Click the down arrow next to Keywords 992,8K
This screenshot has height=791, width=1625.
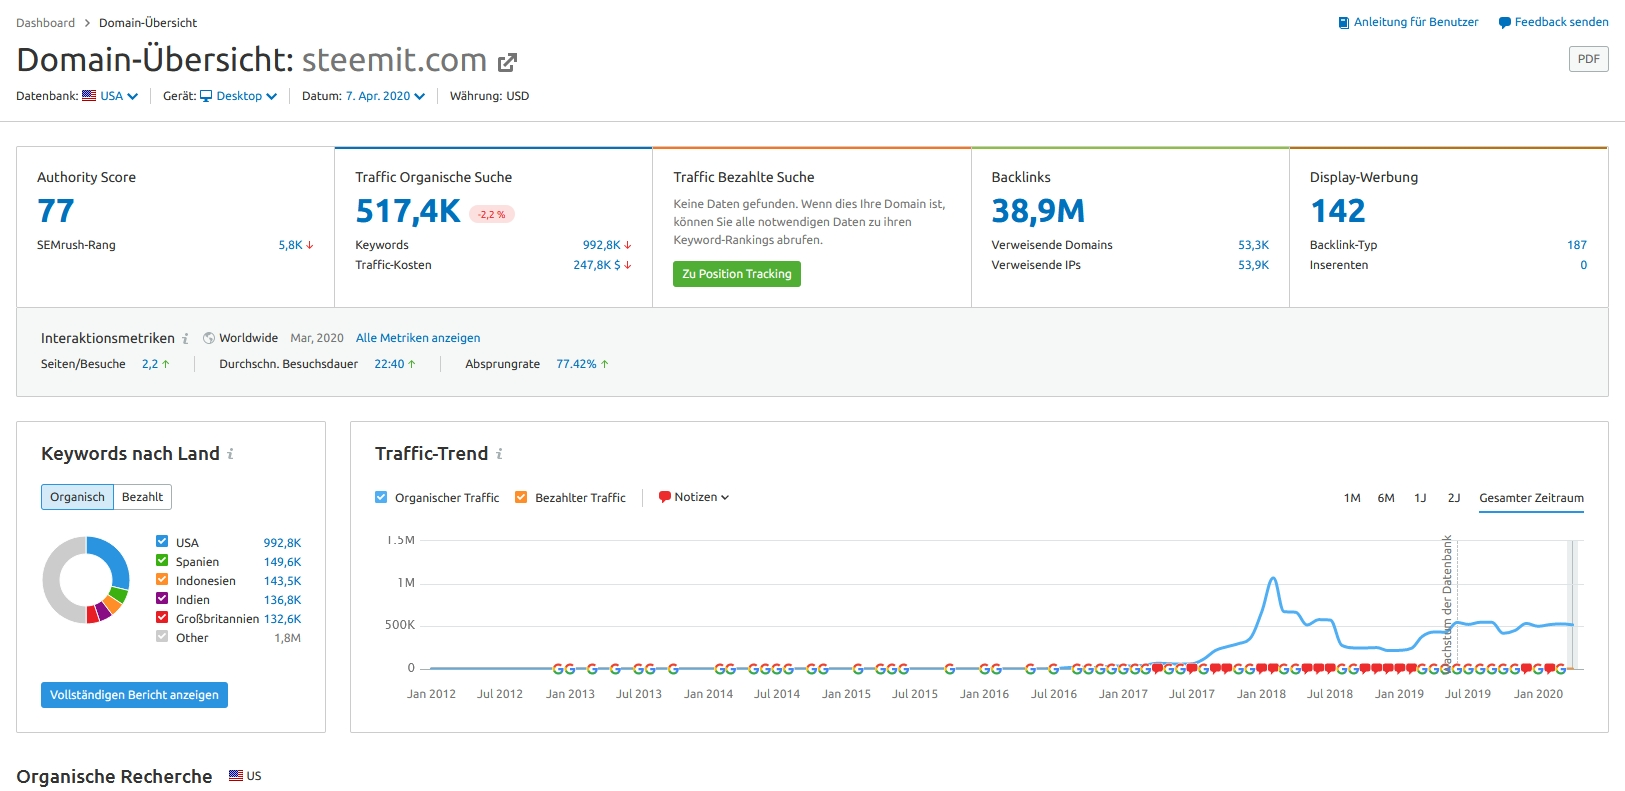[x=628, y=245]
